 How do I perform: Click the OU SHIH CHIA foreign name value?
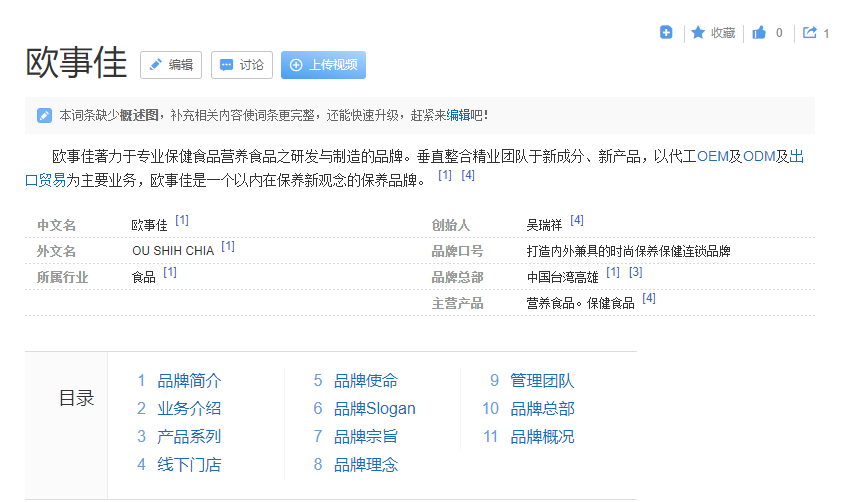[173, 251]
